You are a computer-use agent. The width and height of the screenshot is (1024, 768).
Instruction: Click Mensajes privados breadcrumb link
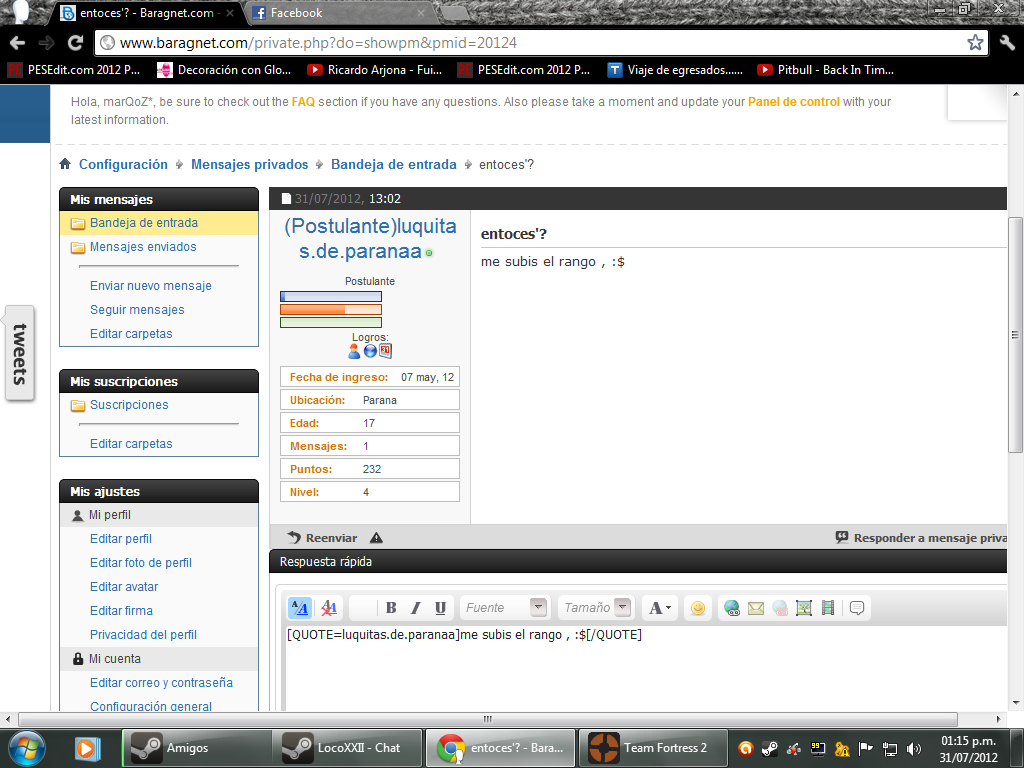click(x=249, y=165)
